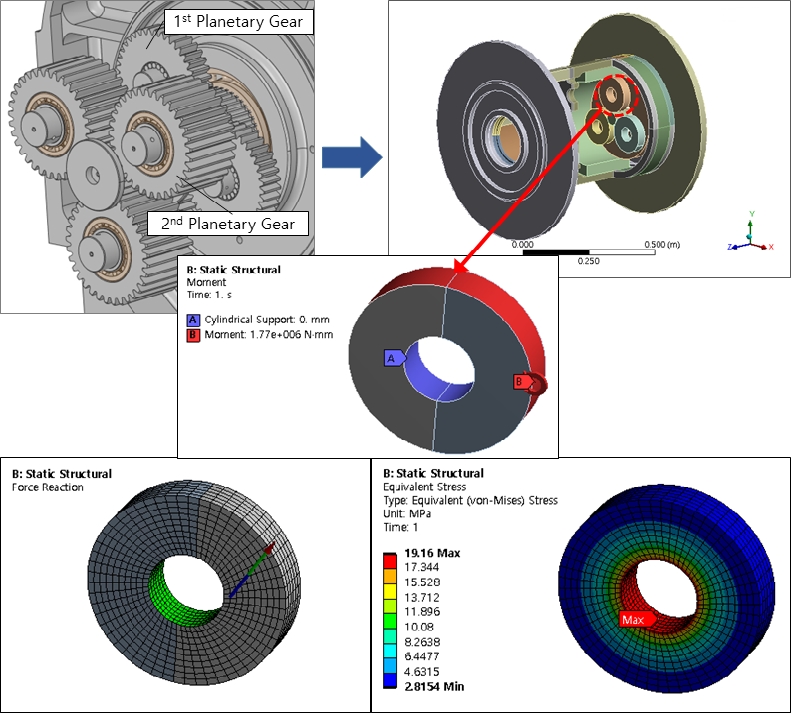The width and height of the screenshot is (791, 713).
Task: Click the 'Cylindrical Support: 0. mm' text
Action: click(267, 319)
